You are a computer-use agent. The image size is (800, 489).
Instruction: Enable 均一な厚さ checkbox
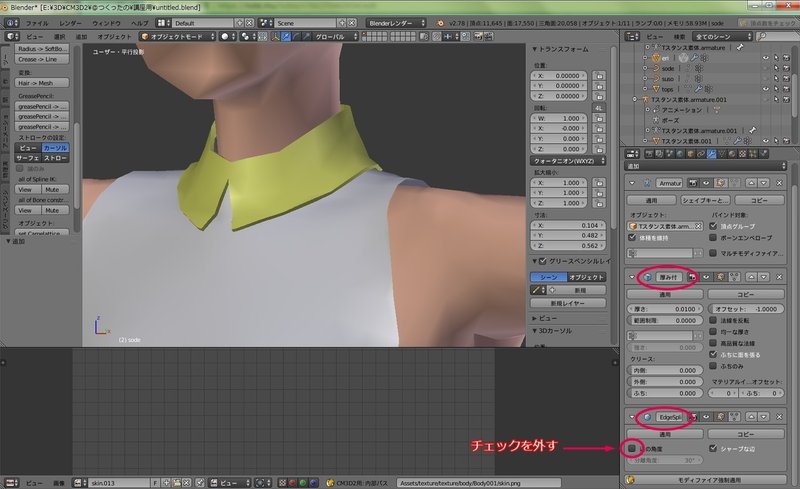(x=713, y=331)
